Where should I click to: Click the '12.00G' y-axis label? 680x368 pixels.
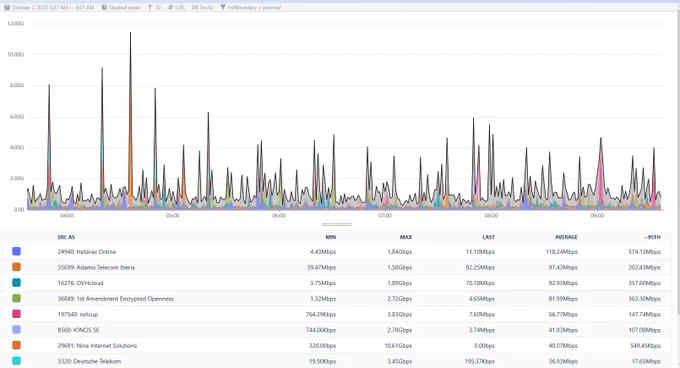coord(16,23)
